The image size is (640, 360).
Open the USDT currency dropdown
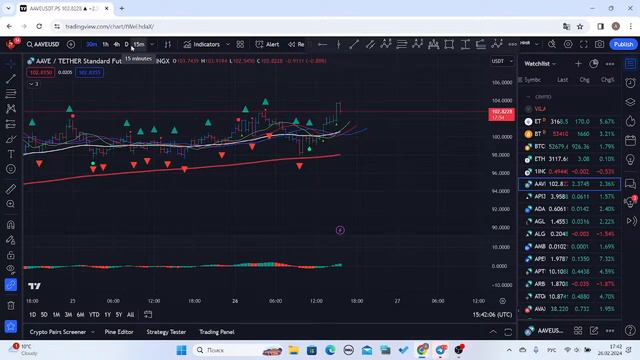502,61
